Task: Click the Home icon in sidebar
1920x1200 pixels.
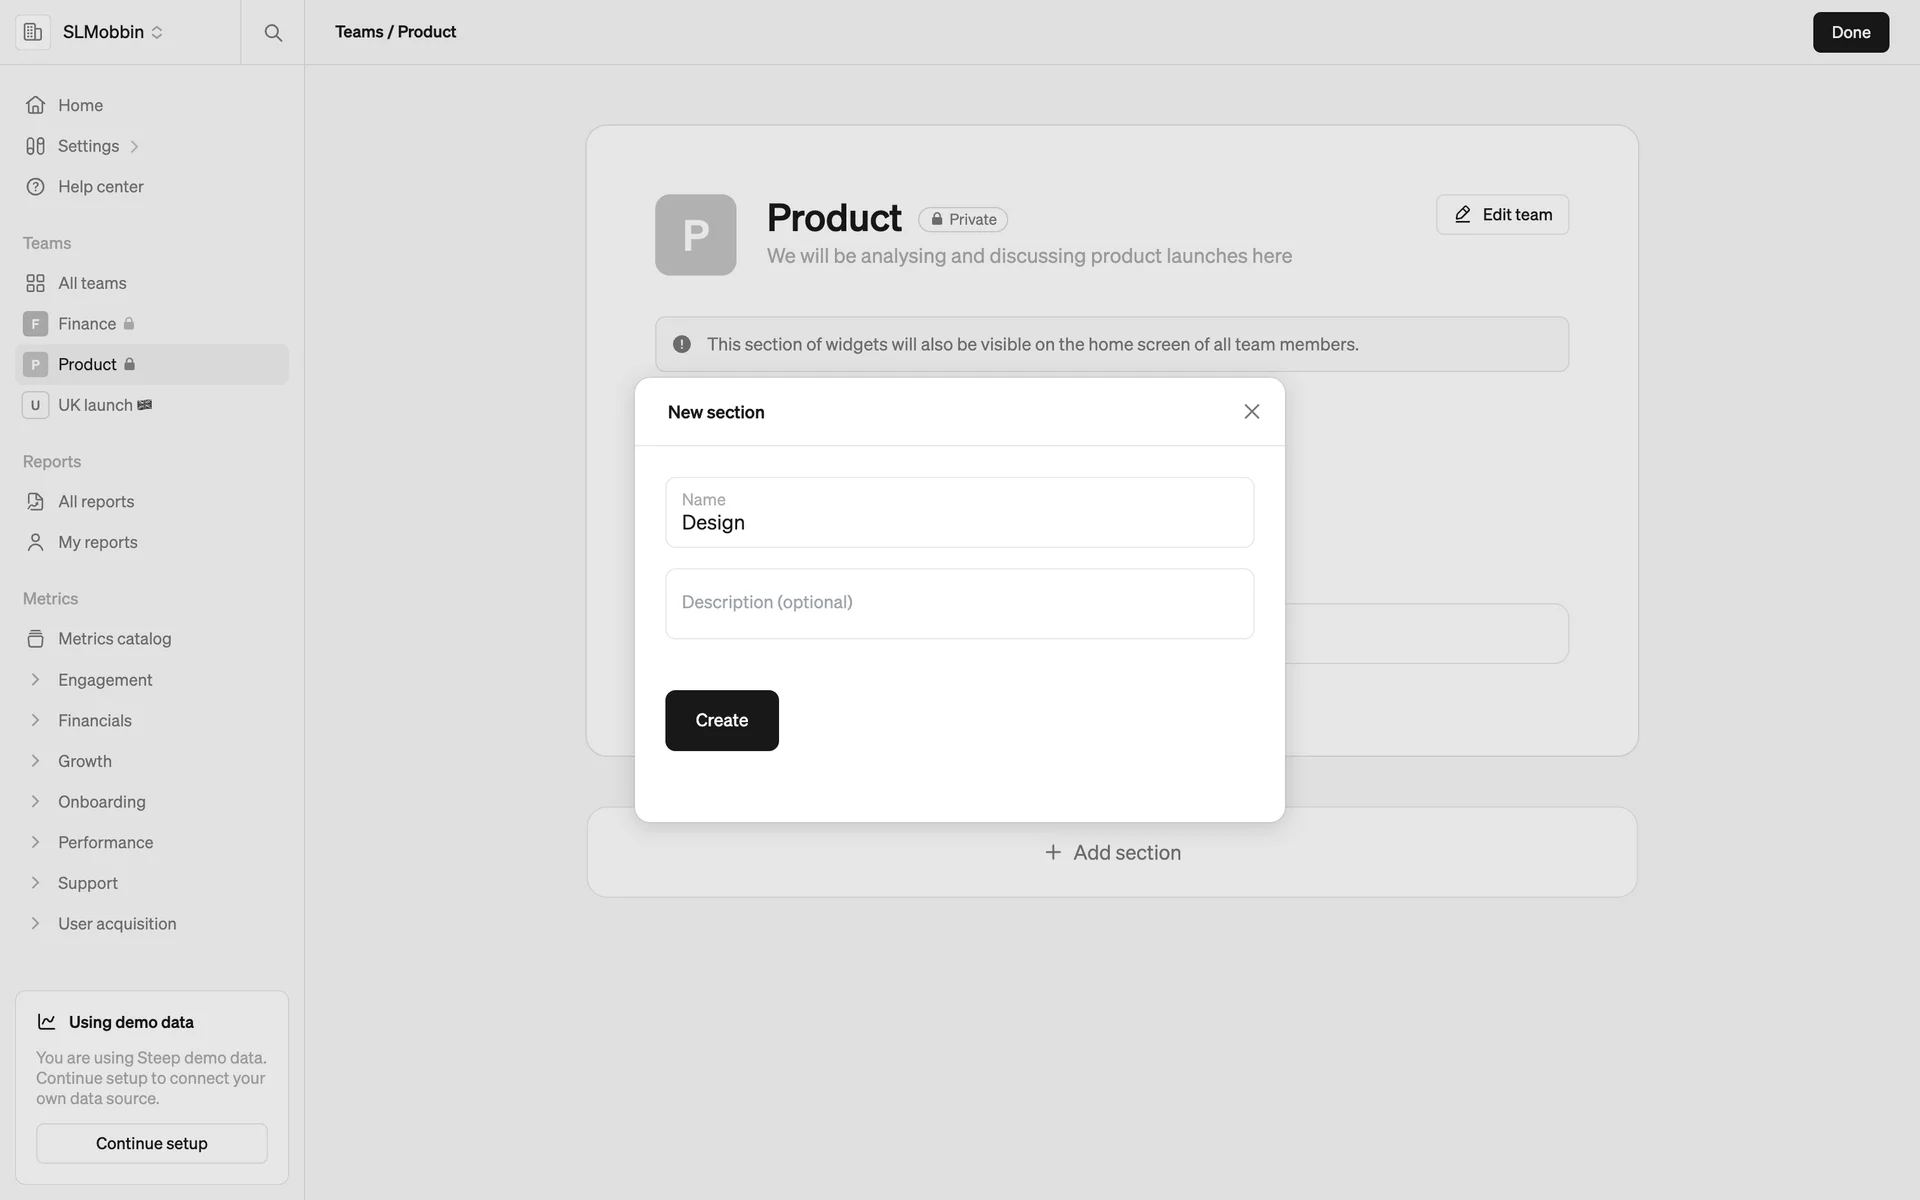Action: click(x=35, y=105)
